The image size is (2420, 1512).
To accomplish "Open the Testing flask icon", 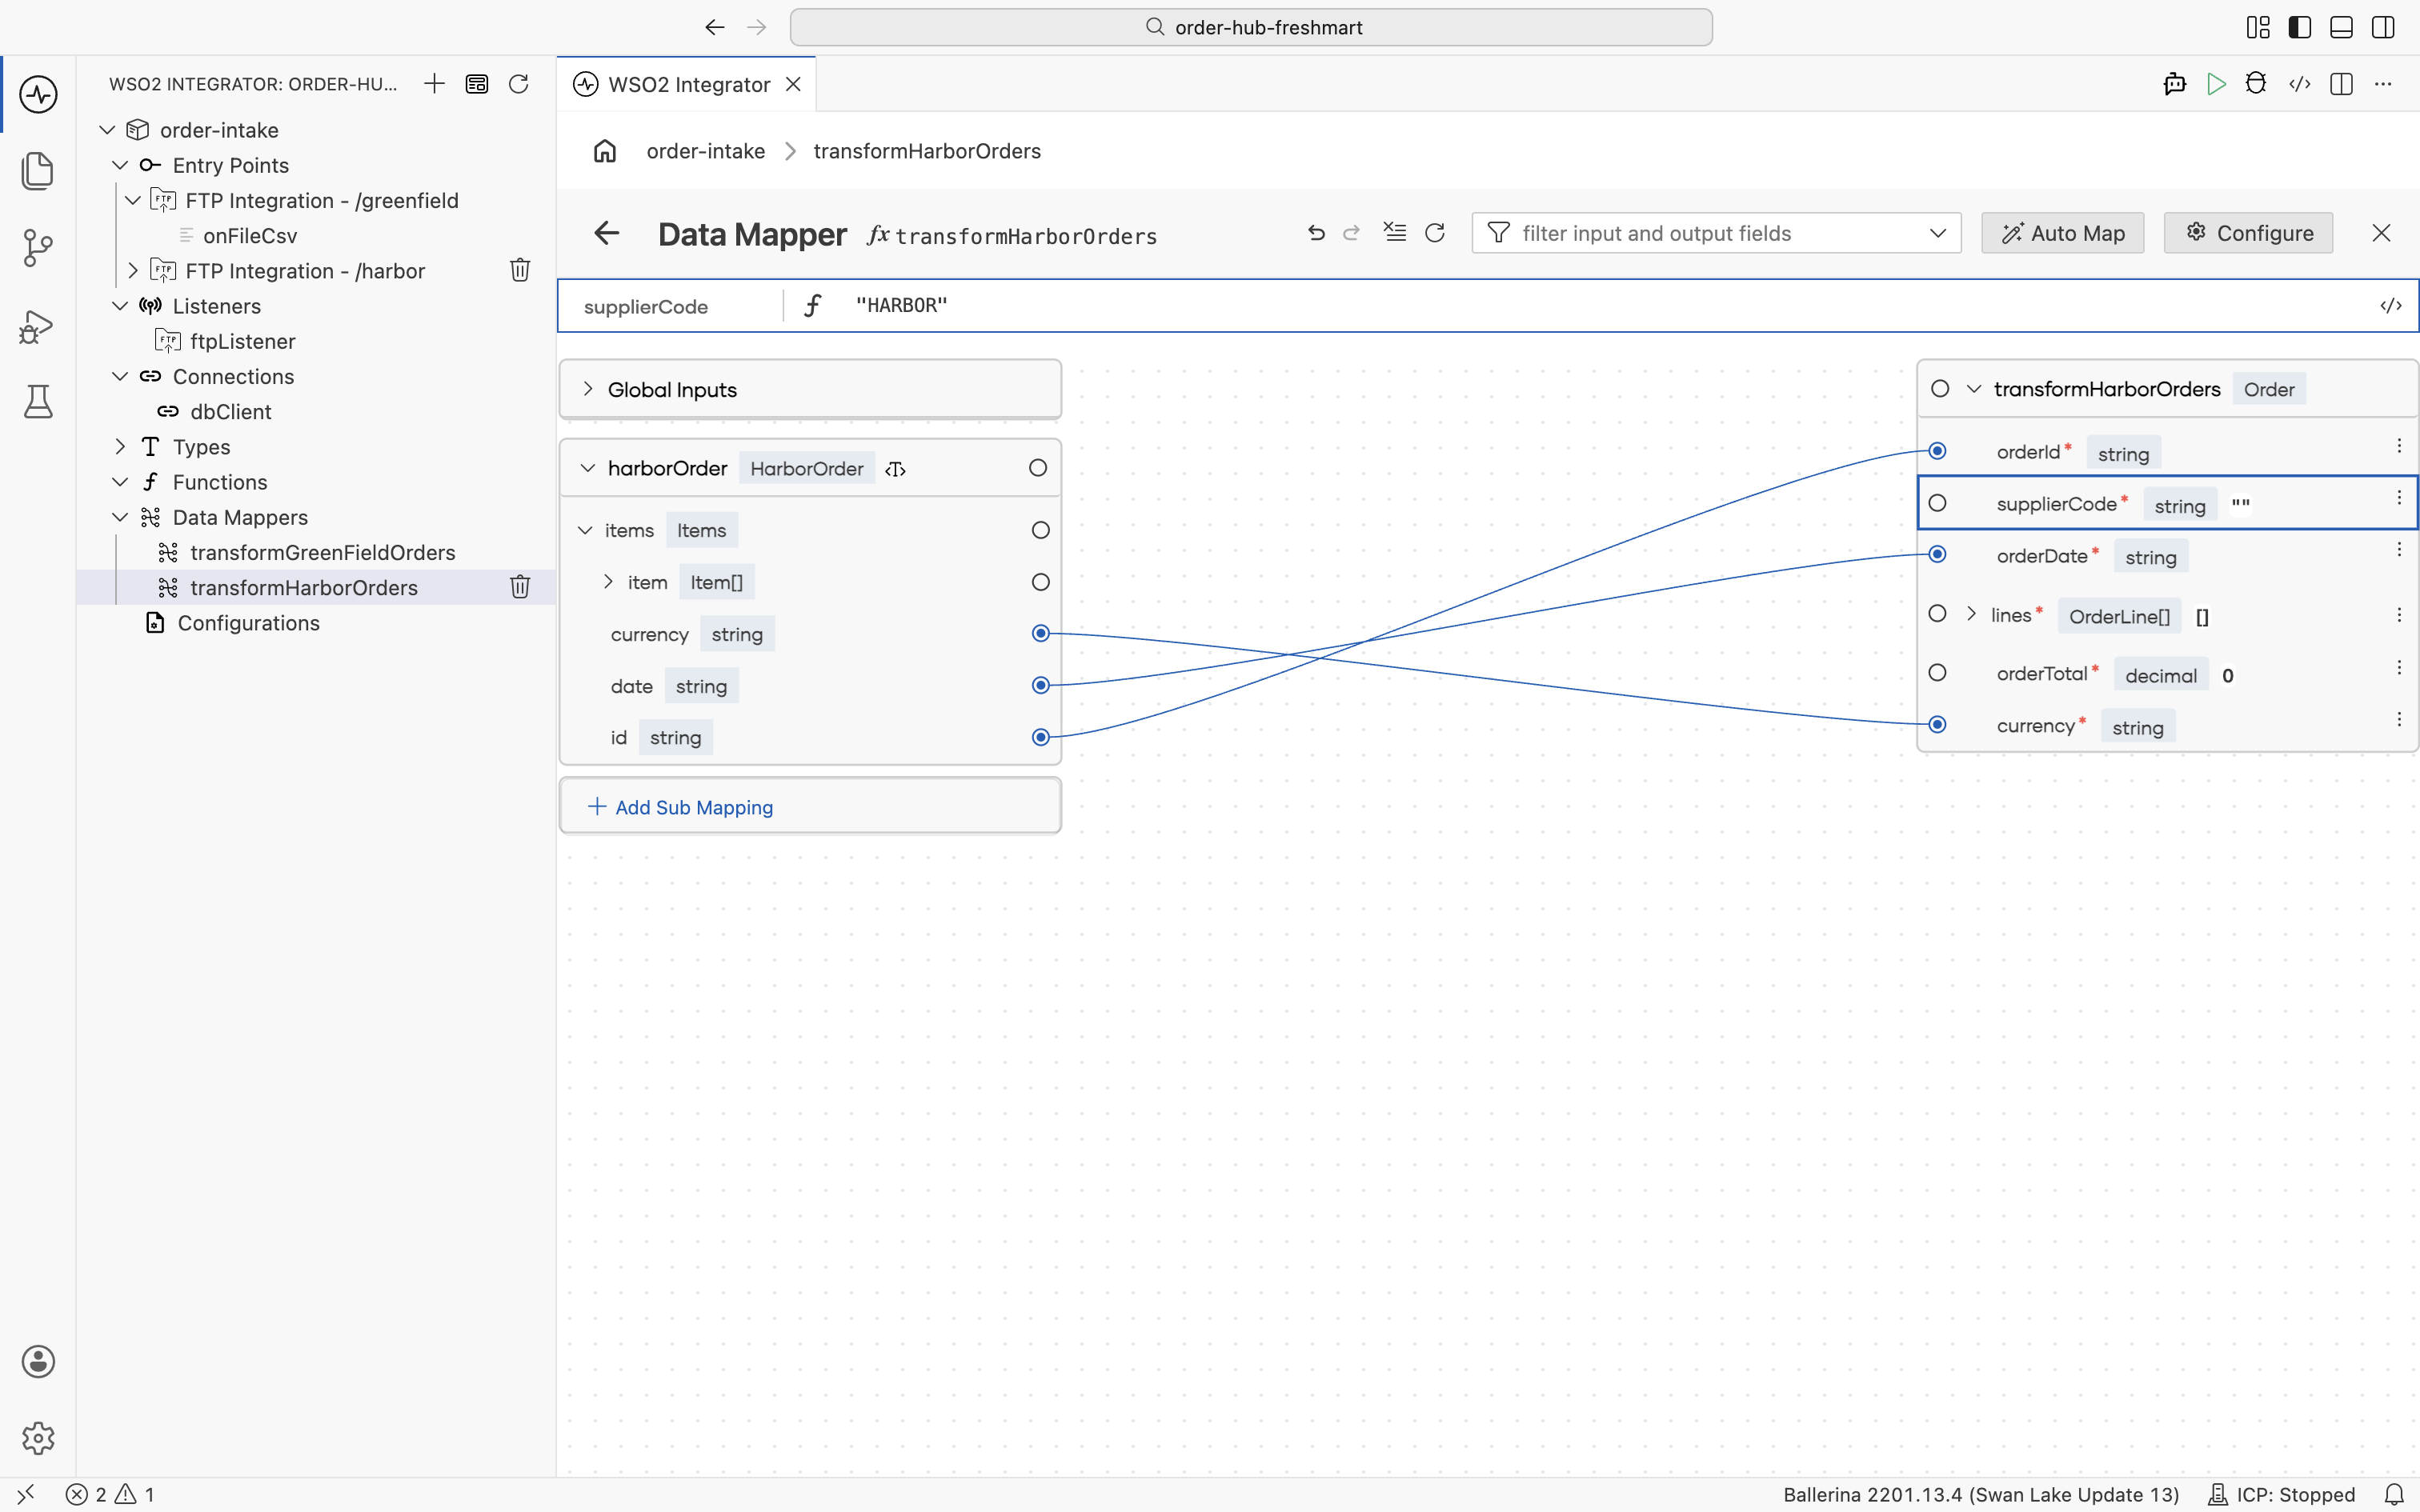I will click(38, 402).
